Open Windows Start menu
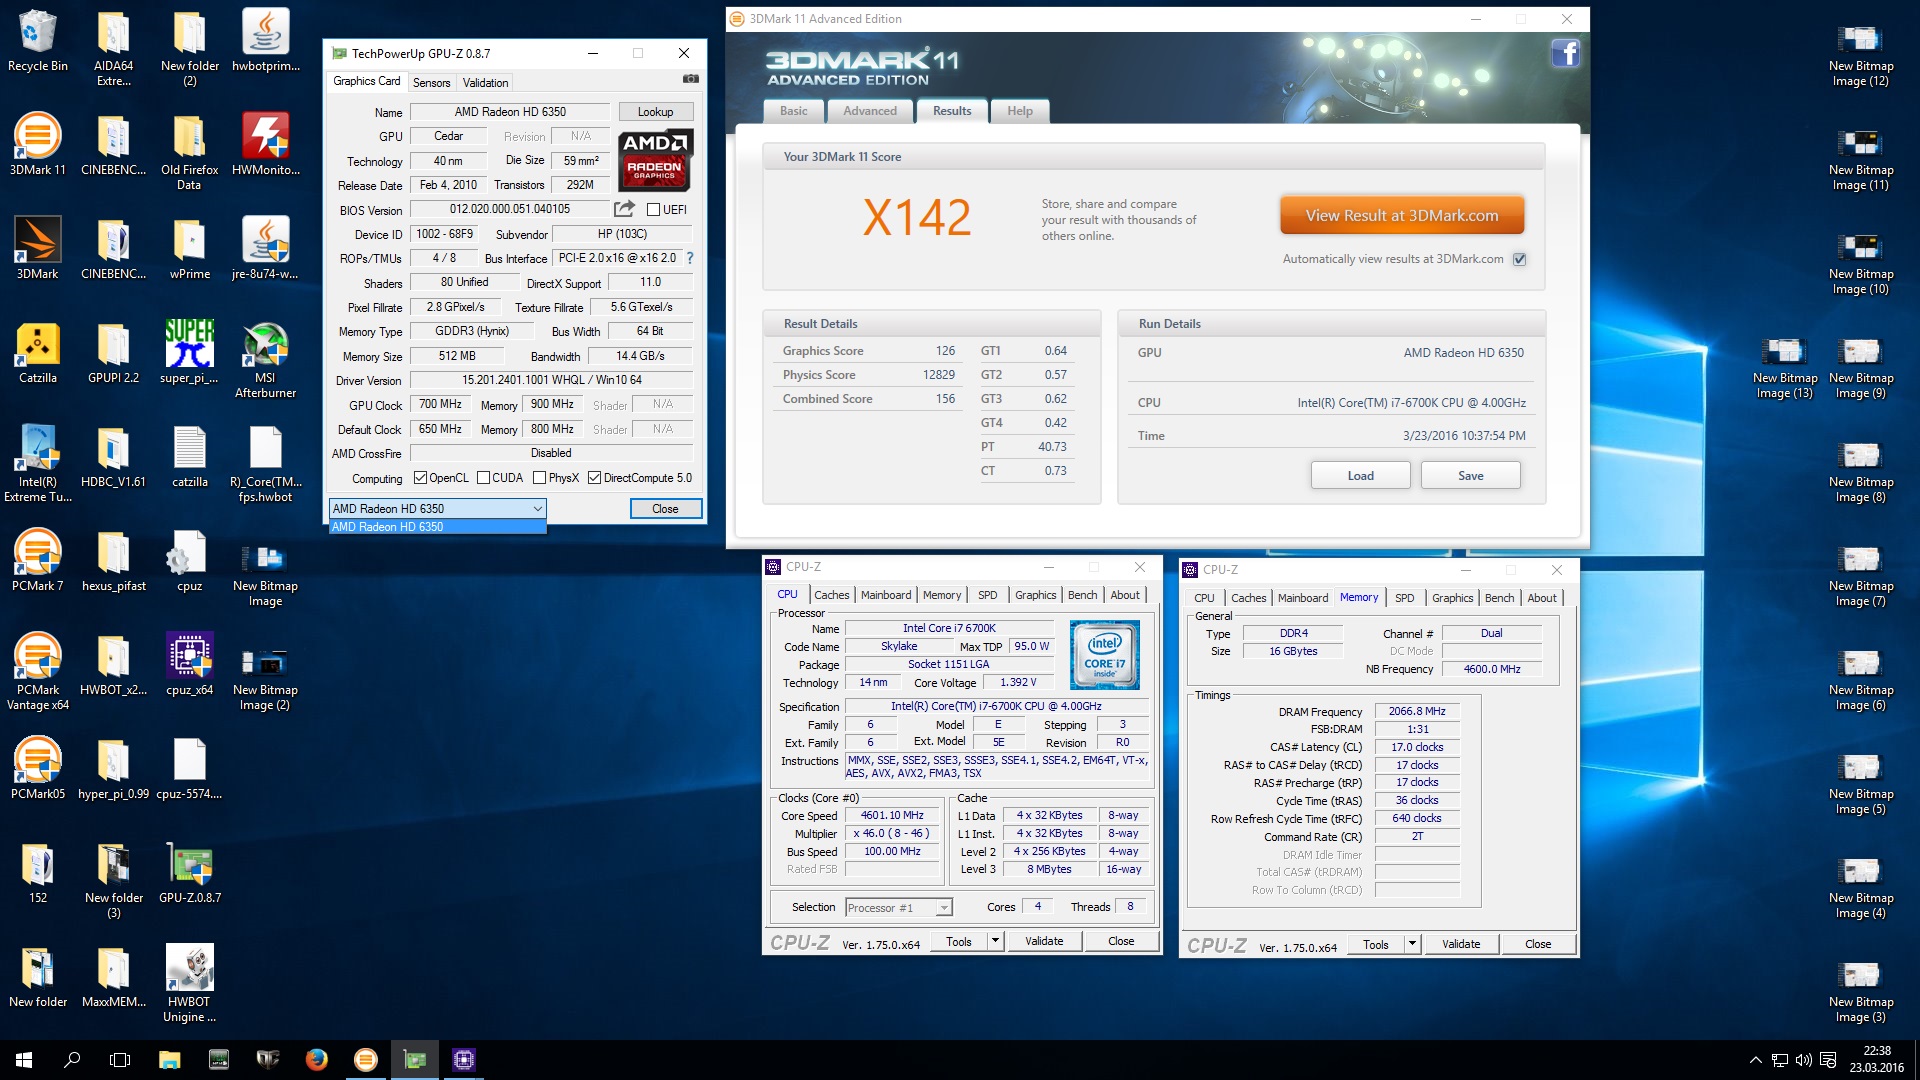This screenshot has width=1920, height=1080. pos(24,1060)
